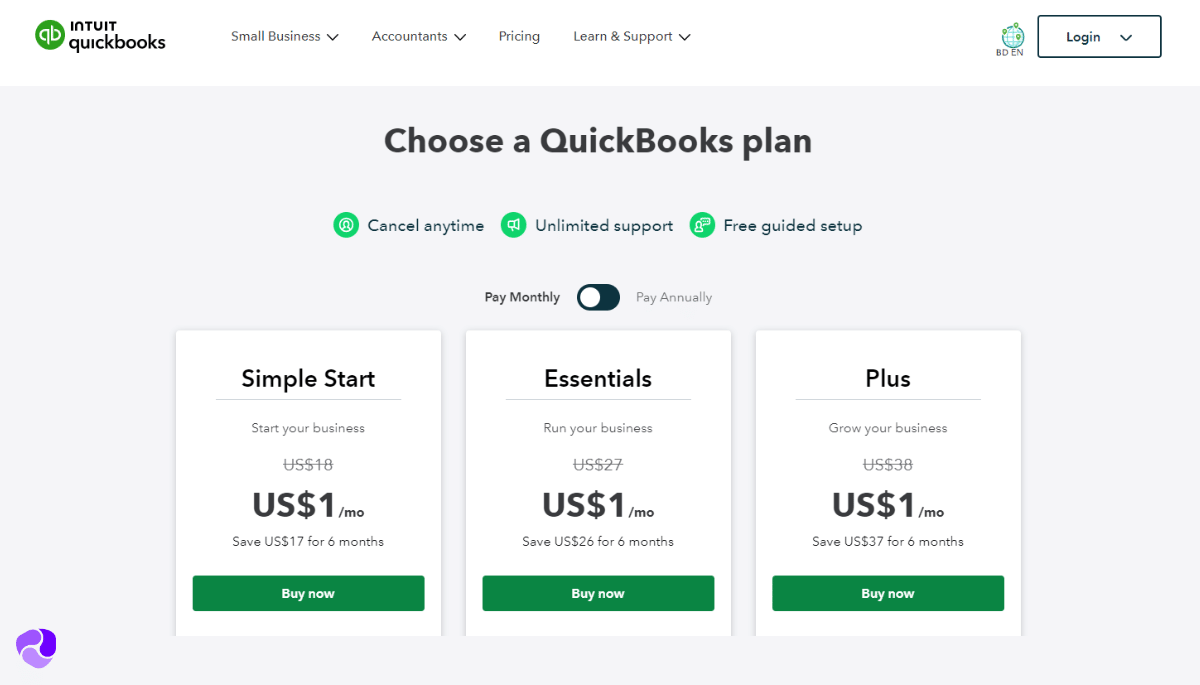
Task: Toggle the monthly/annual billing switch
Action: (x=598, y=297)
